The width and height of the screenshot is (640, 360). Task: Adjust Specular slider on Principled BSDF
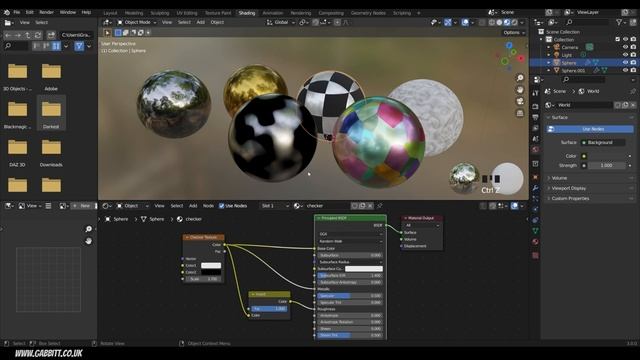[350, 296]
